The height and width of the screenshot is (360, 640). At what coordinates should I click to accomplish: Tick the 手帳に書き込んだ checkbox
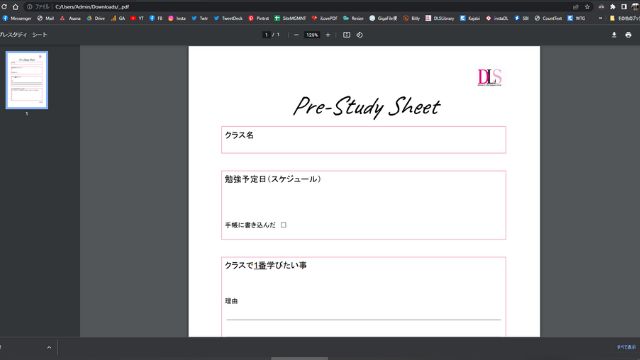pyautogui.click(x=284, y=225)
